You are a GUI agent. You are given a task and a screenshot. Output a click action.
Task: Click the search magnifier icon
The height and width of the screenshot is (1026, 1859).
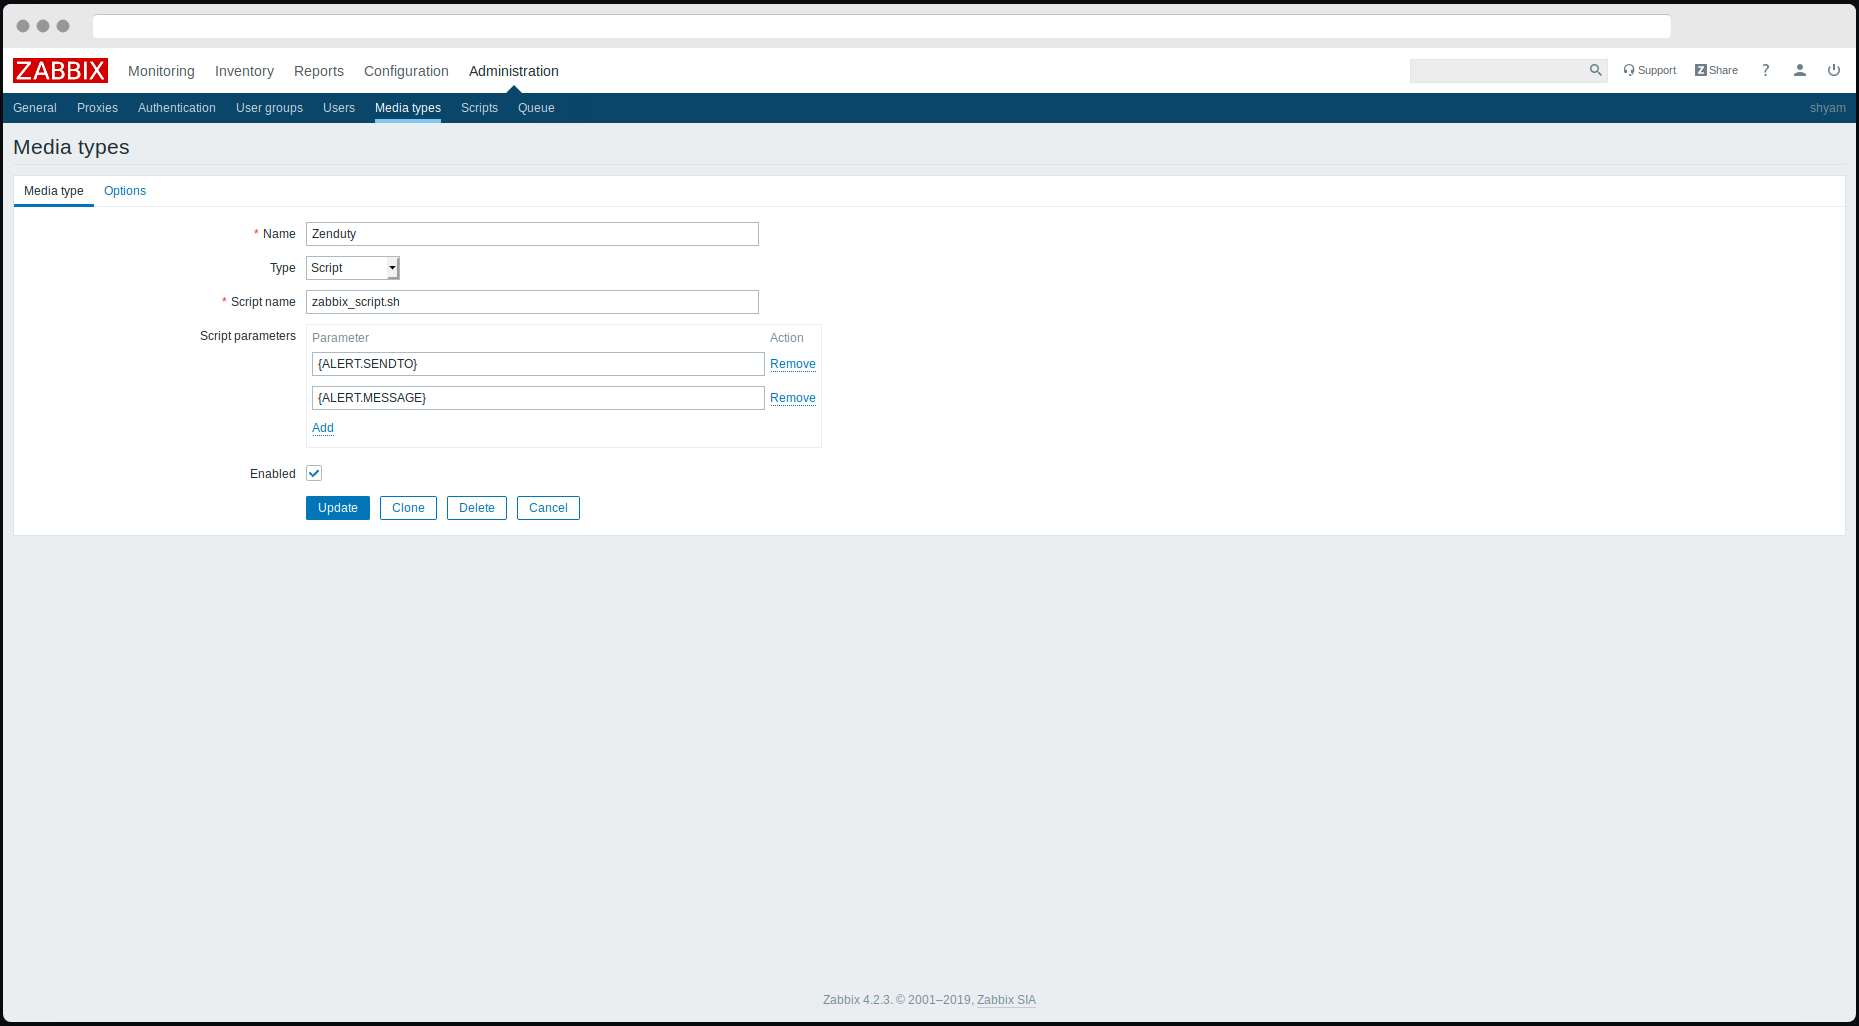[1596, 70]
